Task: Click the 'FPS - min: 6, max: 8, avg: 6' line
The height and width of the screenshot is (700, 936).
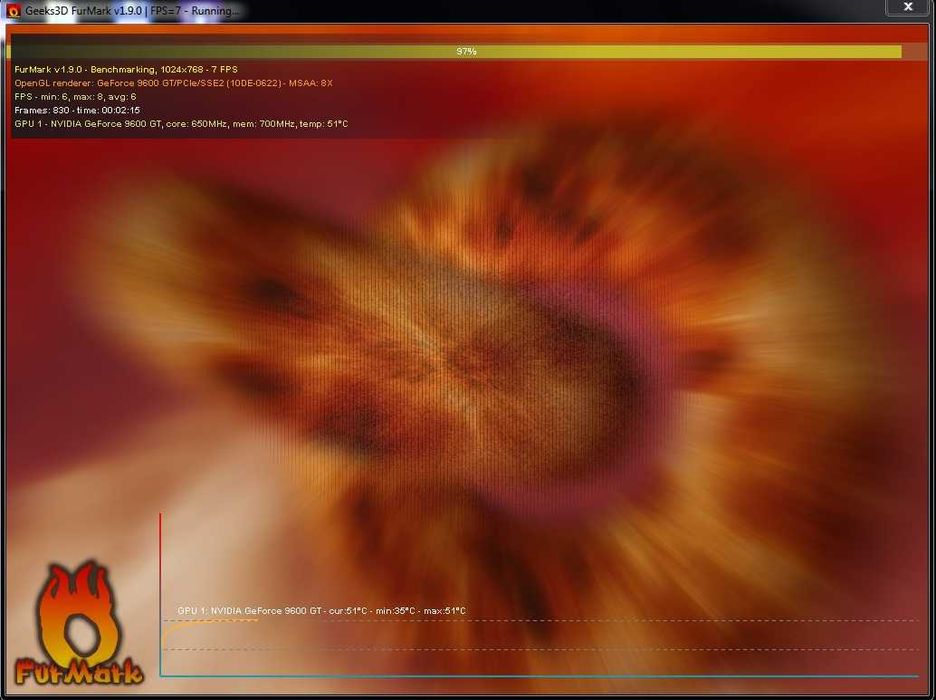Action: pos(75,97)
